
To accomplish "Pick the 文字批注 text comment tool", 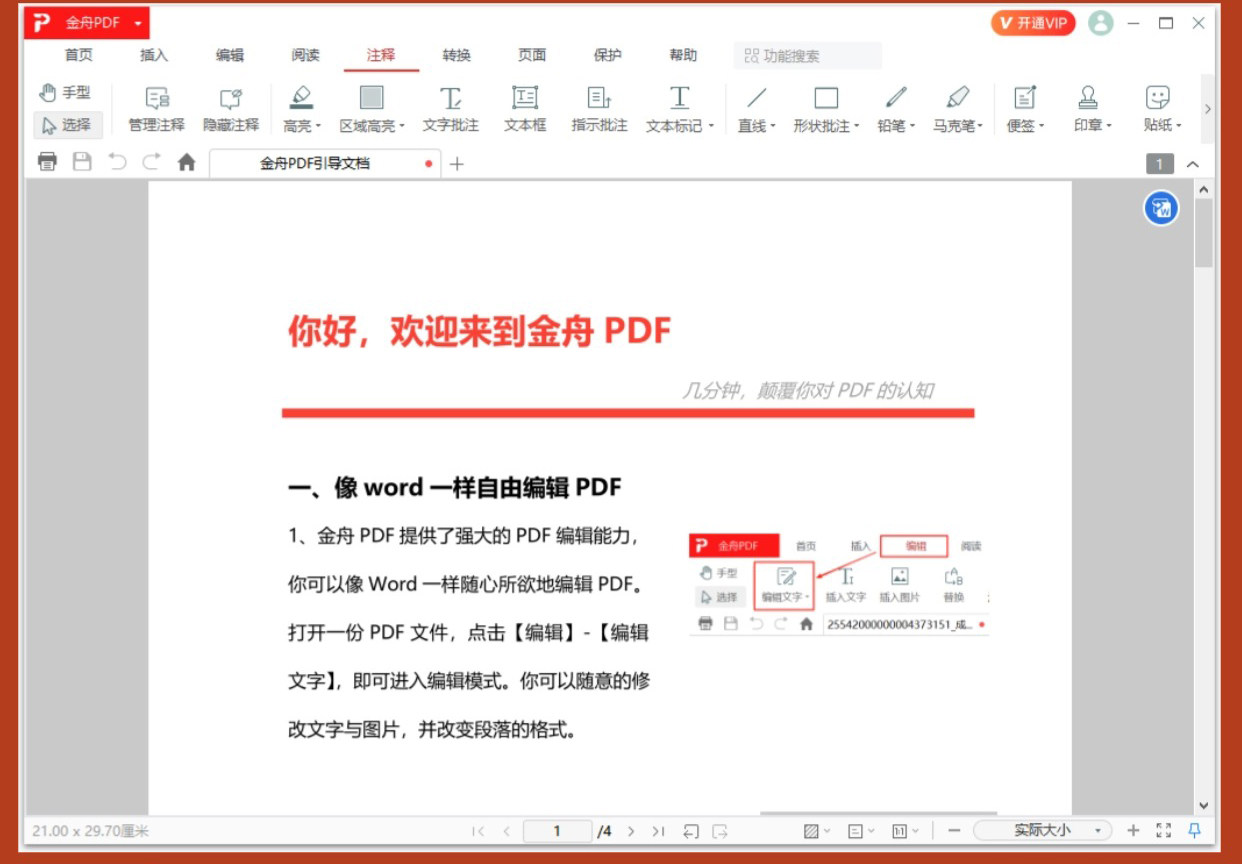I will coord(450,109).
